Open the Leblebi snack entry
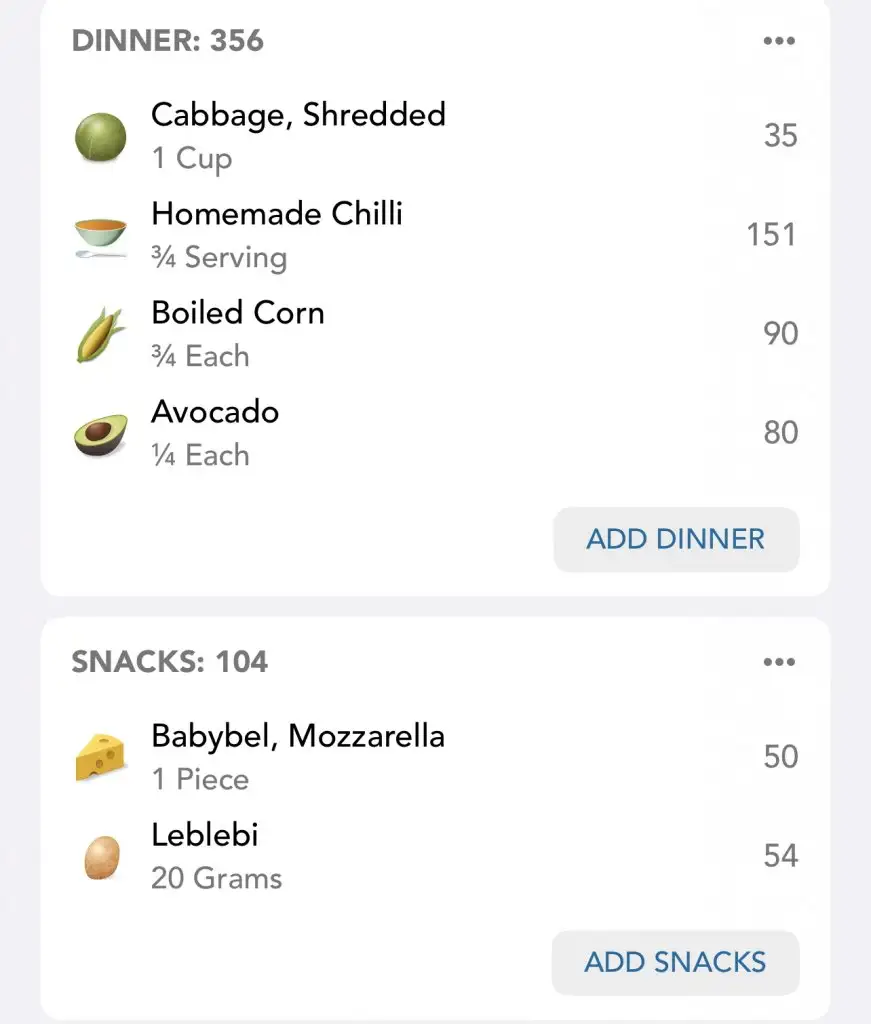This screenshot has height=1024, width=871. (x=436, y=856)
